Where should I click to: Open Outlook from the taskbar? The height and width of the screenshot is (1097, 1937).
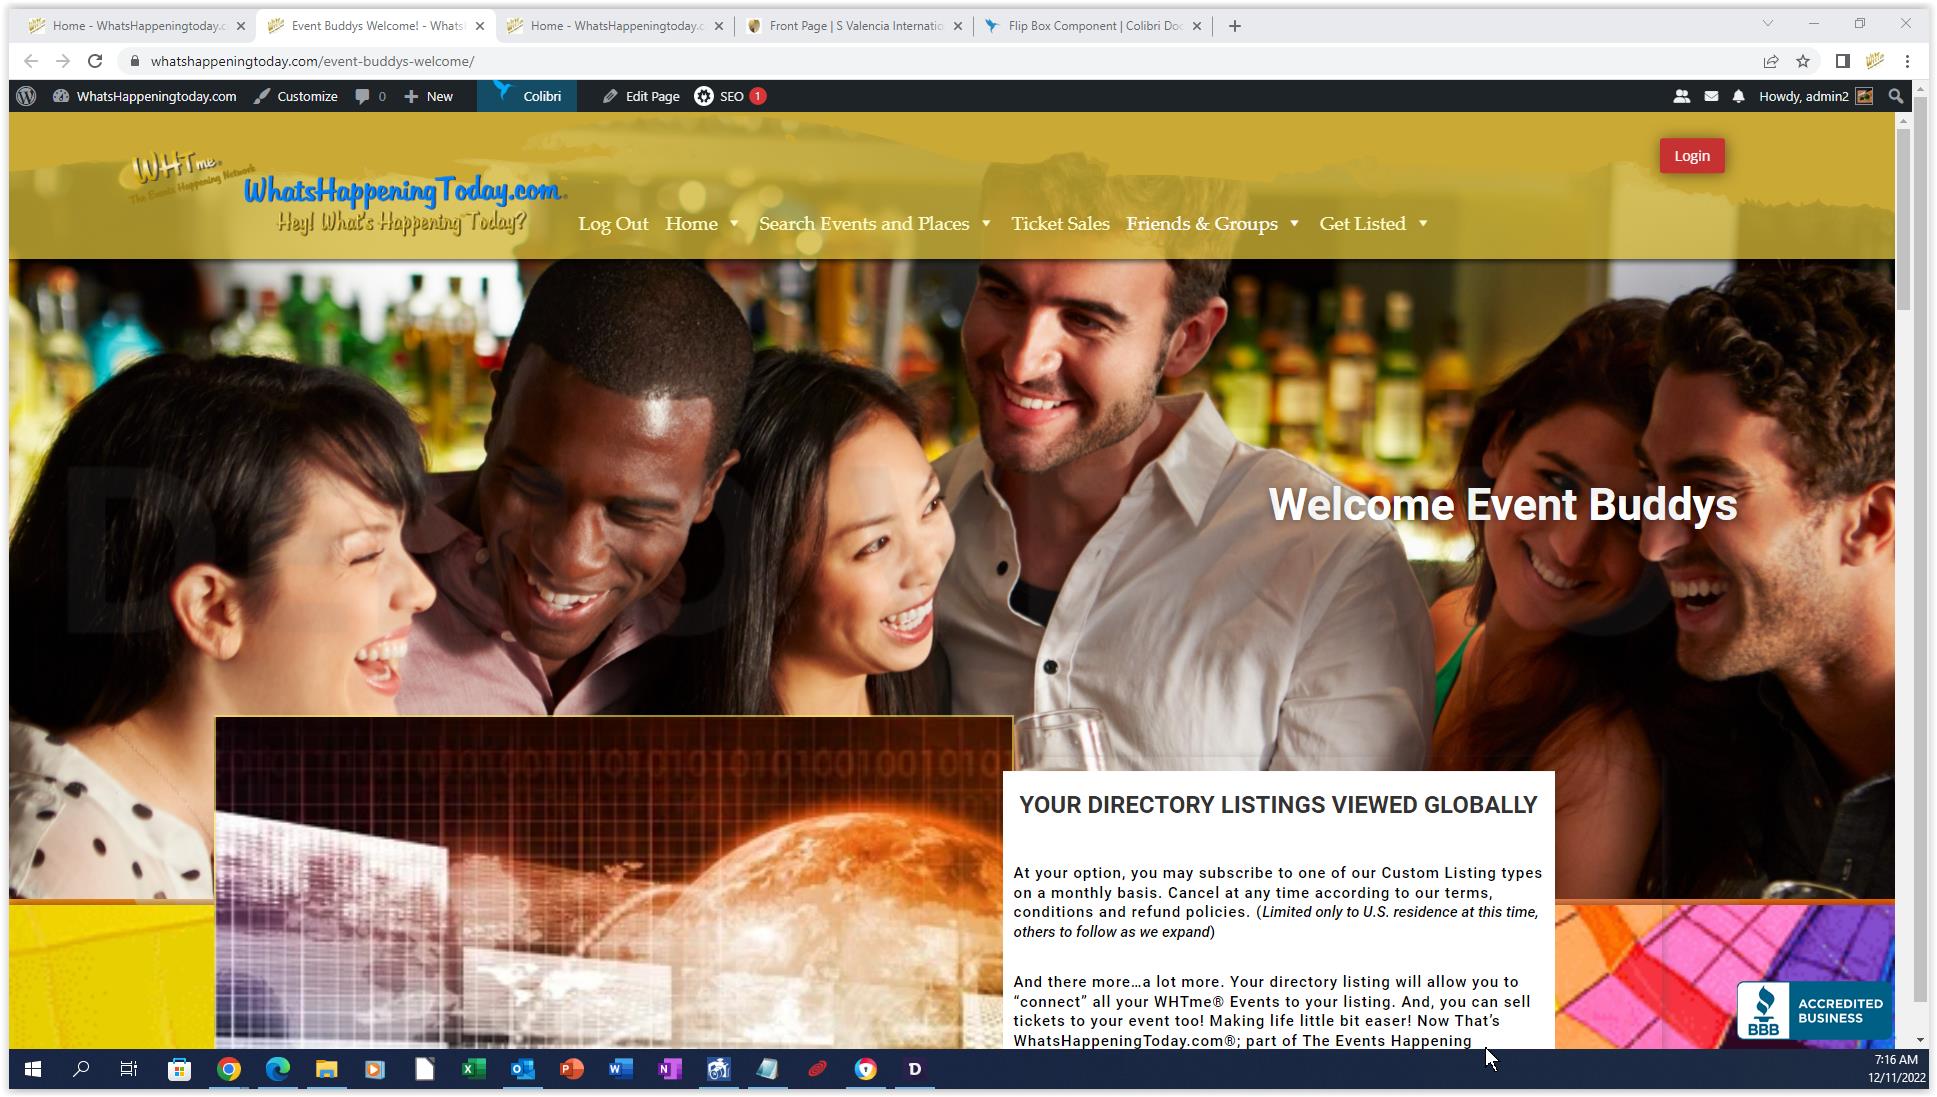tap(522, 1069)
